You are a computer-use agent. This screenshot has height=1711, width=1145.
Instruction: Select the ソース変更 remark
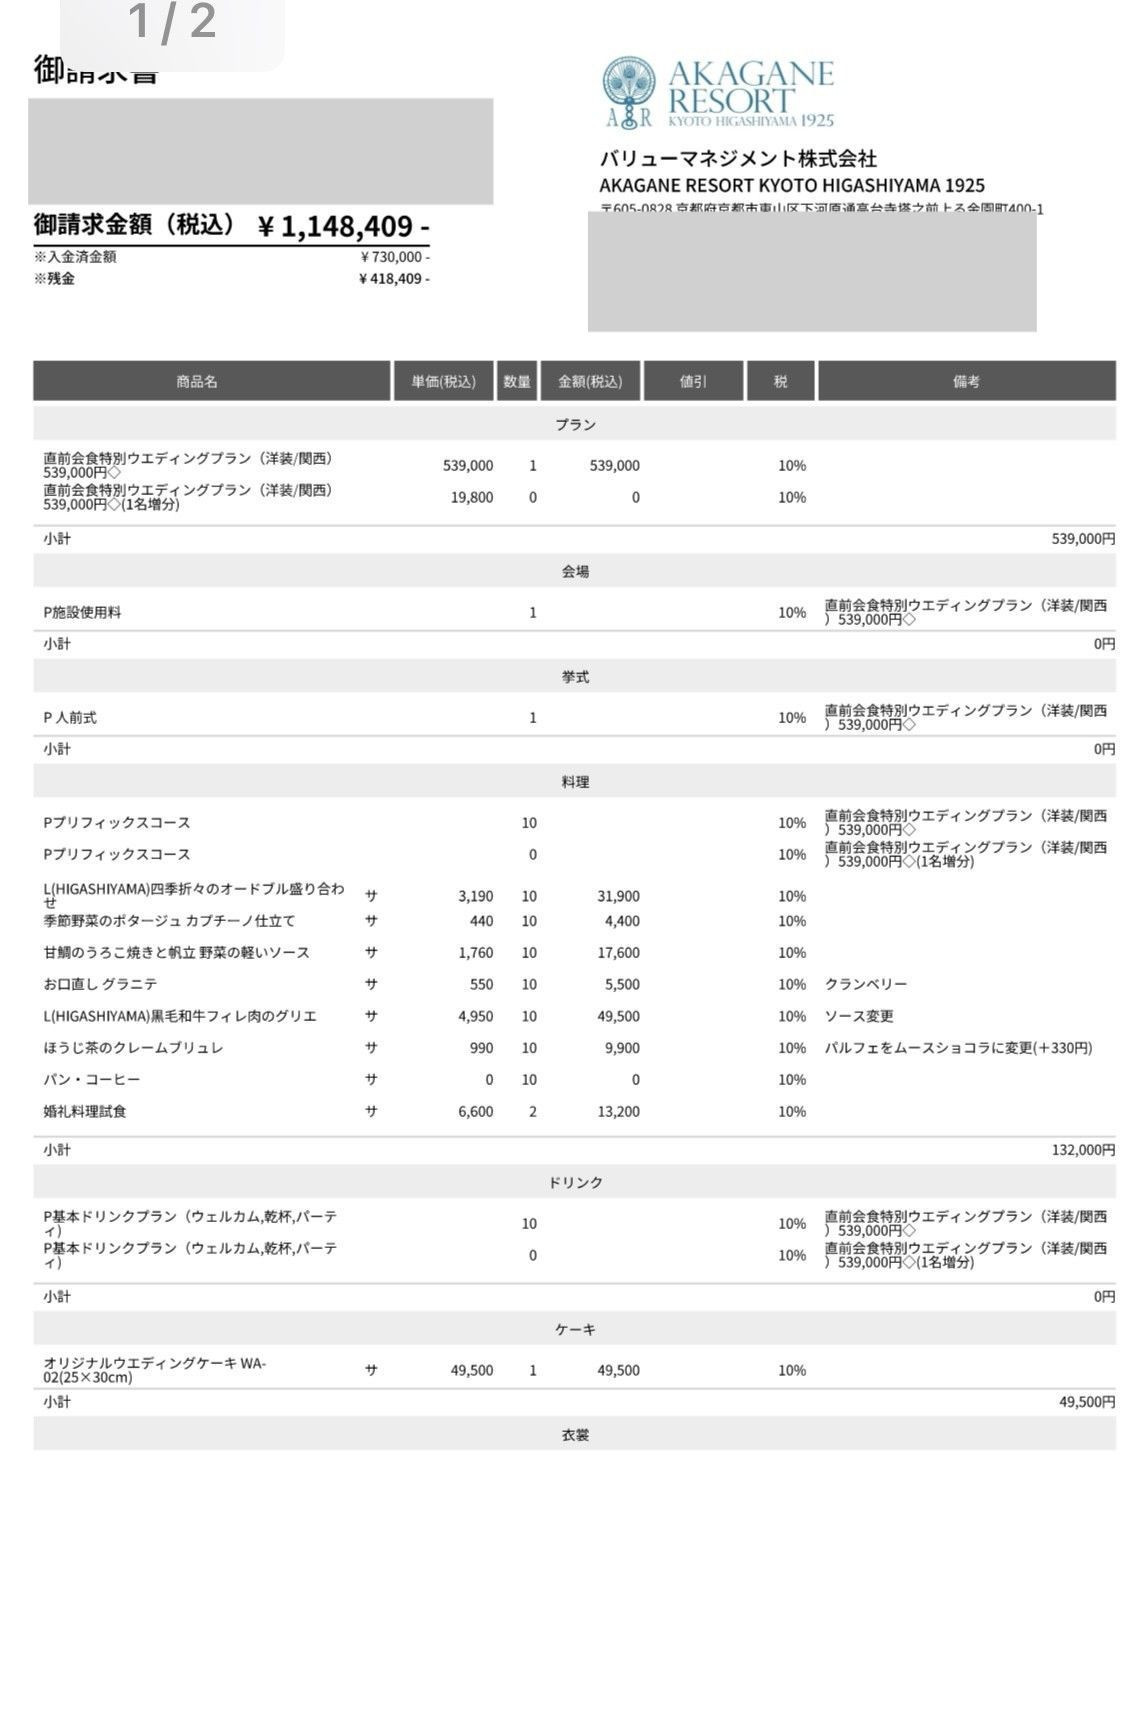click(859, 1017)
